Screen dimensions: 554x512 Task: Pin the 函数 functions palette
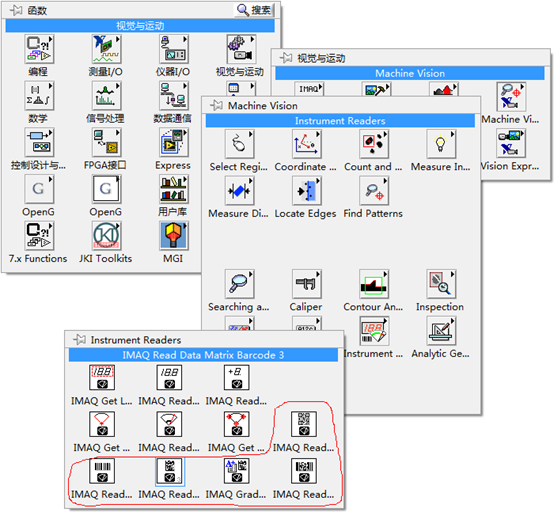click(x=16, y=10)
